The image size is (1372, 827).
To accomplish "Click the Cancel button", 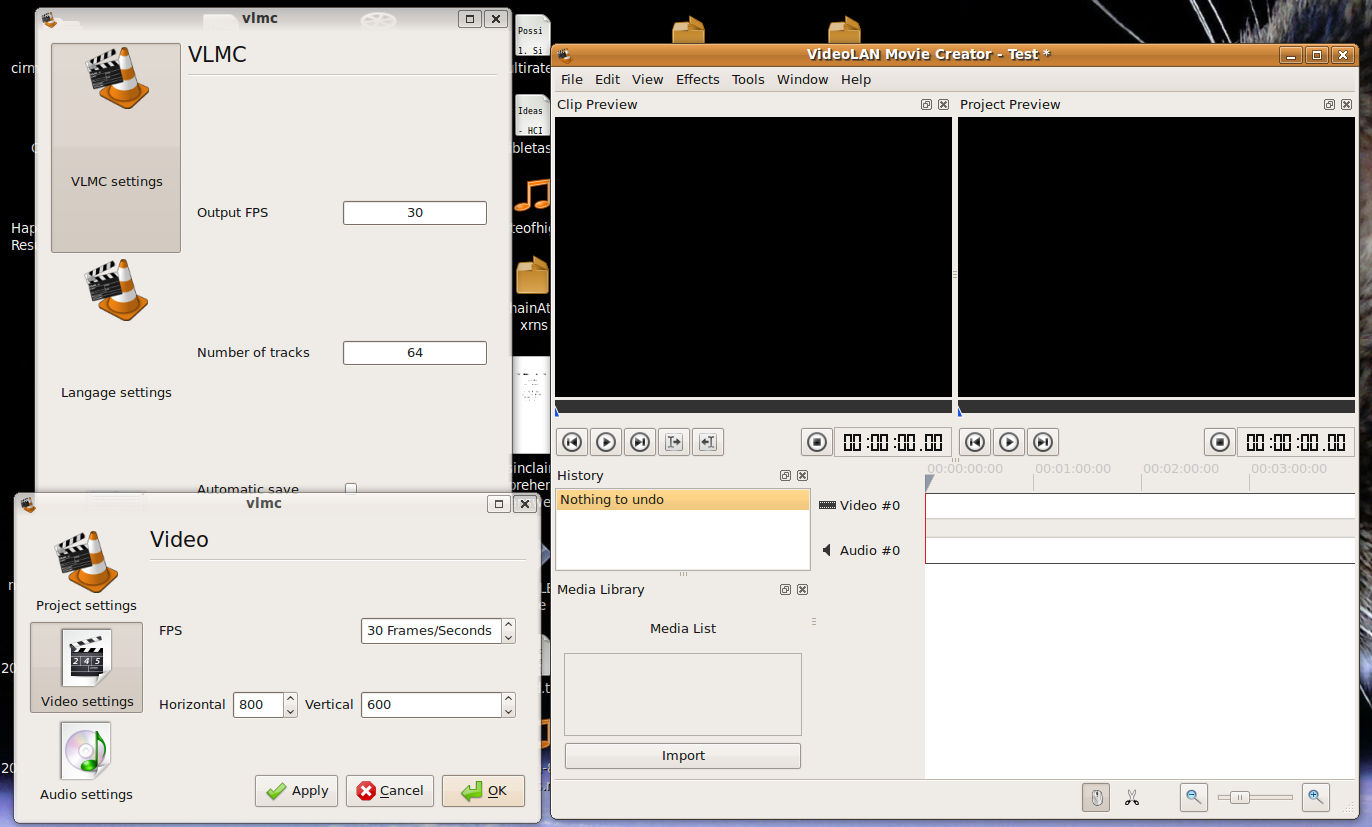I will (x=390, y=791).
